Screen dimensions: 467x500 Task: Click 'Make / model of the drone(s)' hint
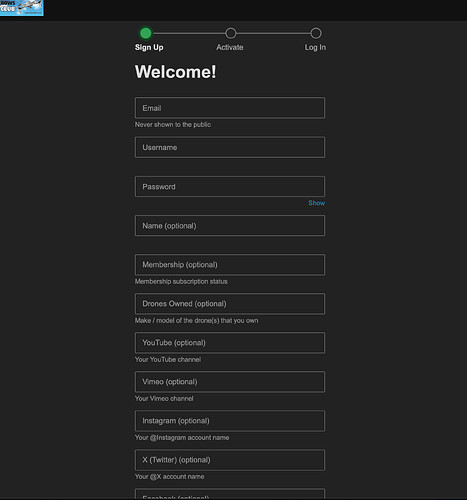[196, 321]
